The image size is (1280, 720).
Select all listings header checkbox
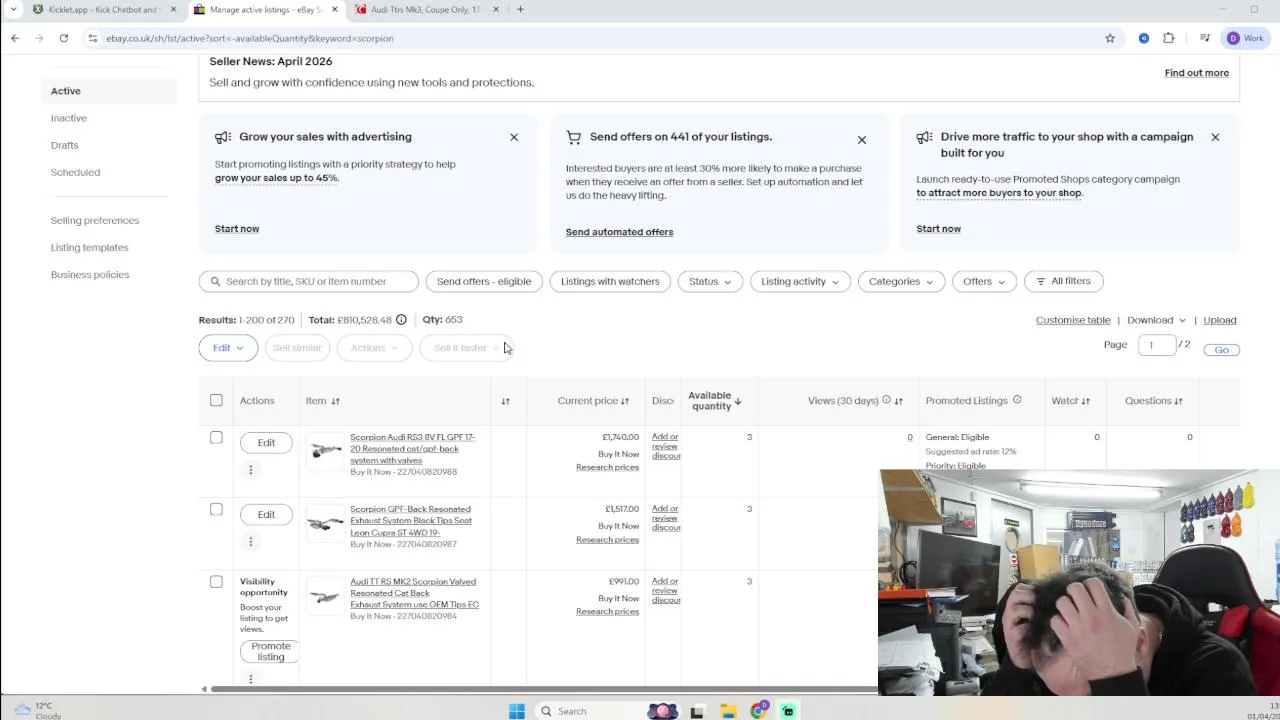click(x=216, y=400)
